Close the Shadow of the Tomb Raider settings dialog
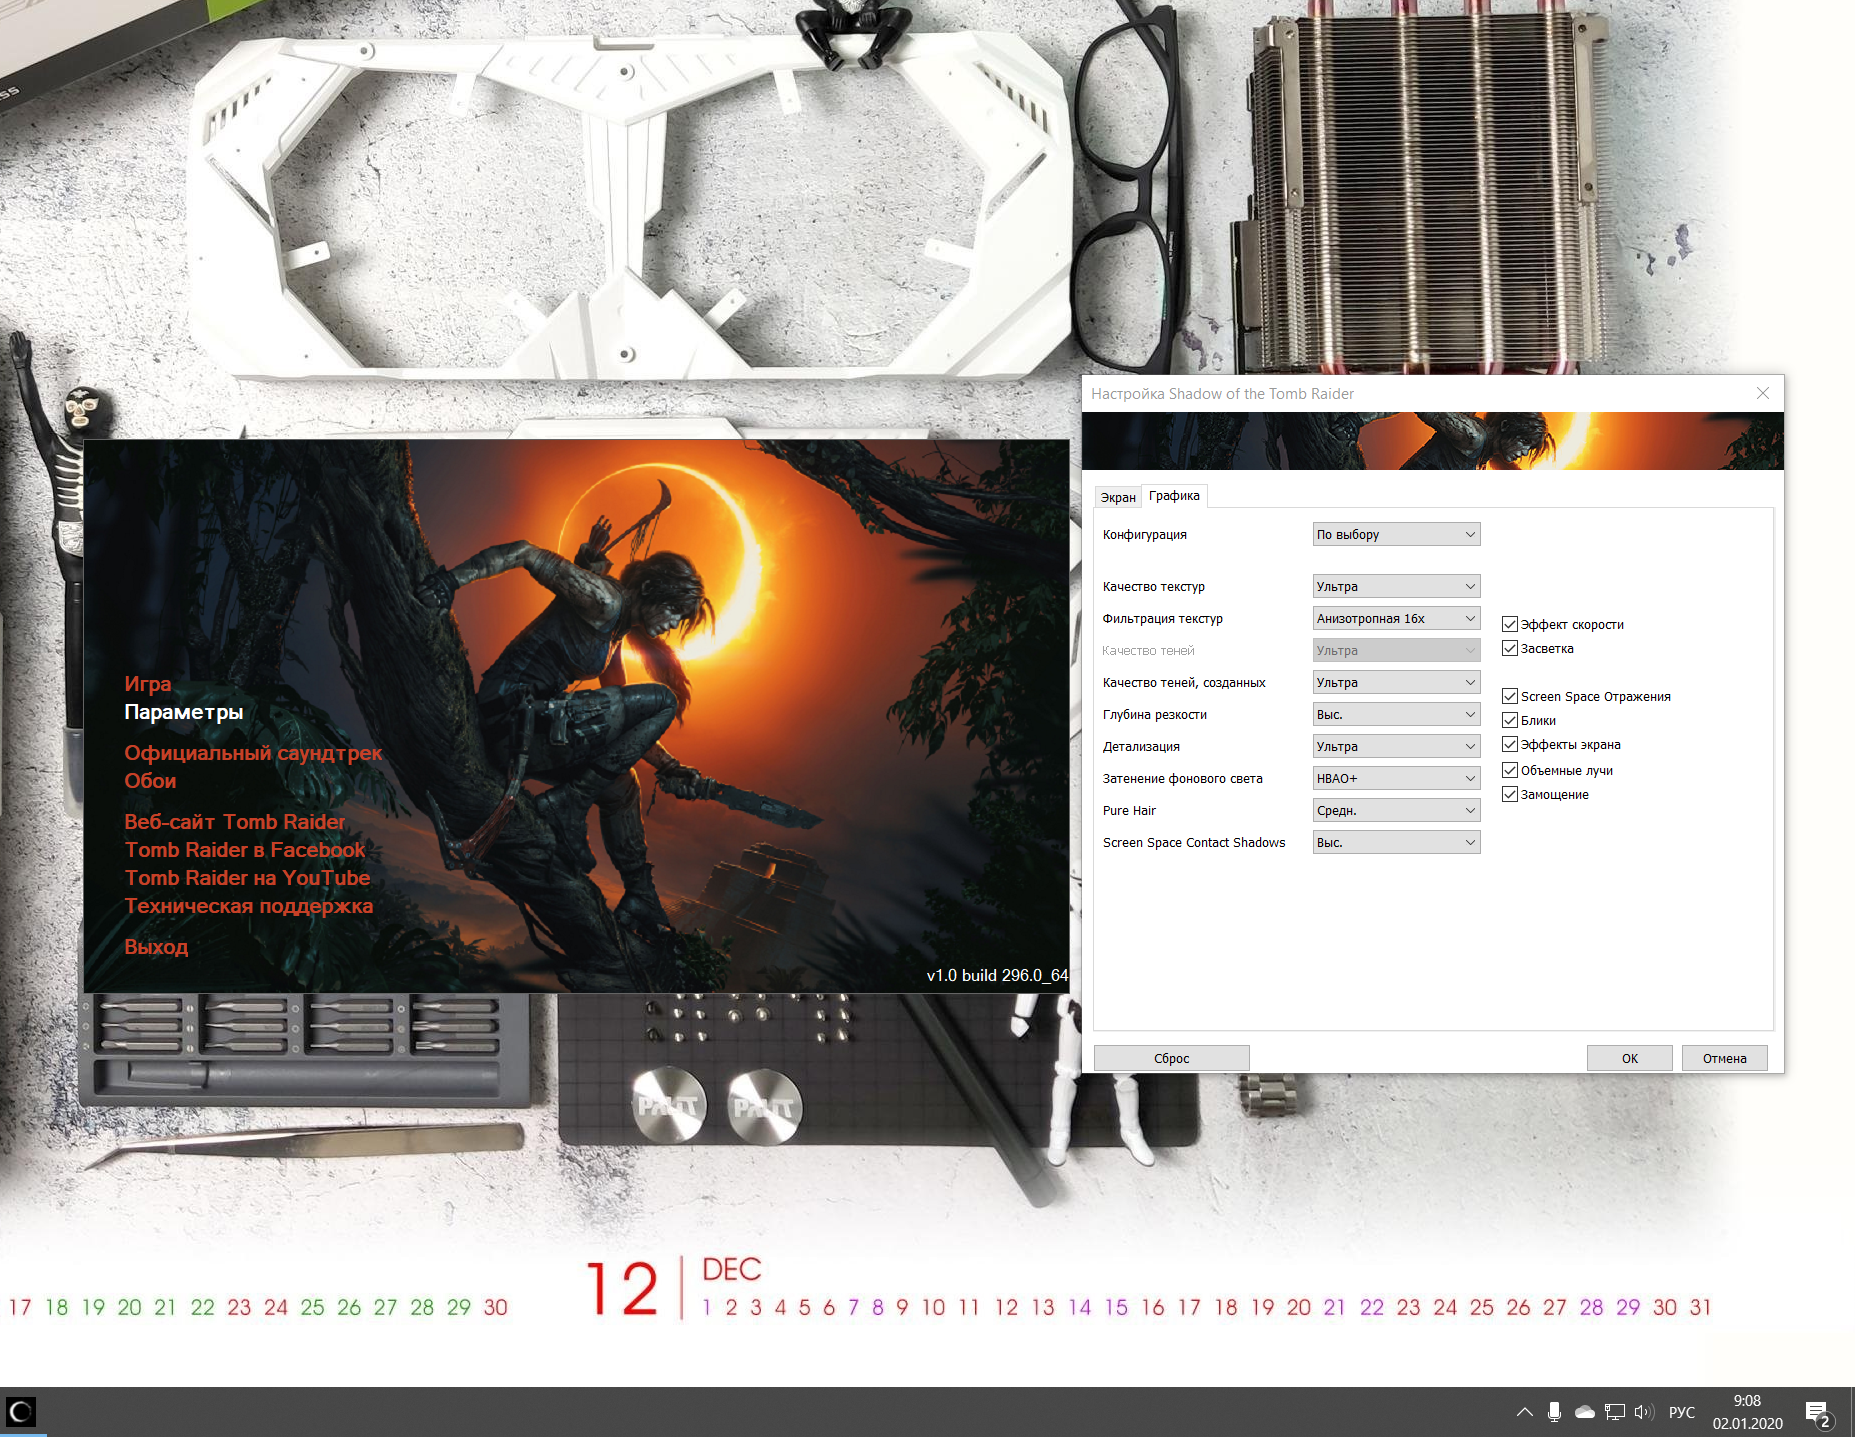This screenshot has height=1437, width=1855. 1763,394
